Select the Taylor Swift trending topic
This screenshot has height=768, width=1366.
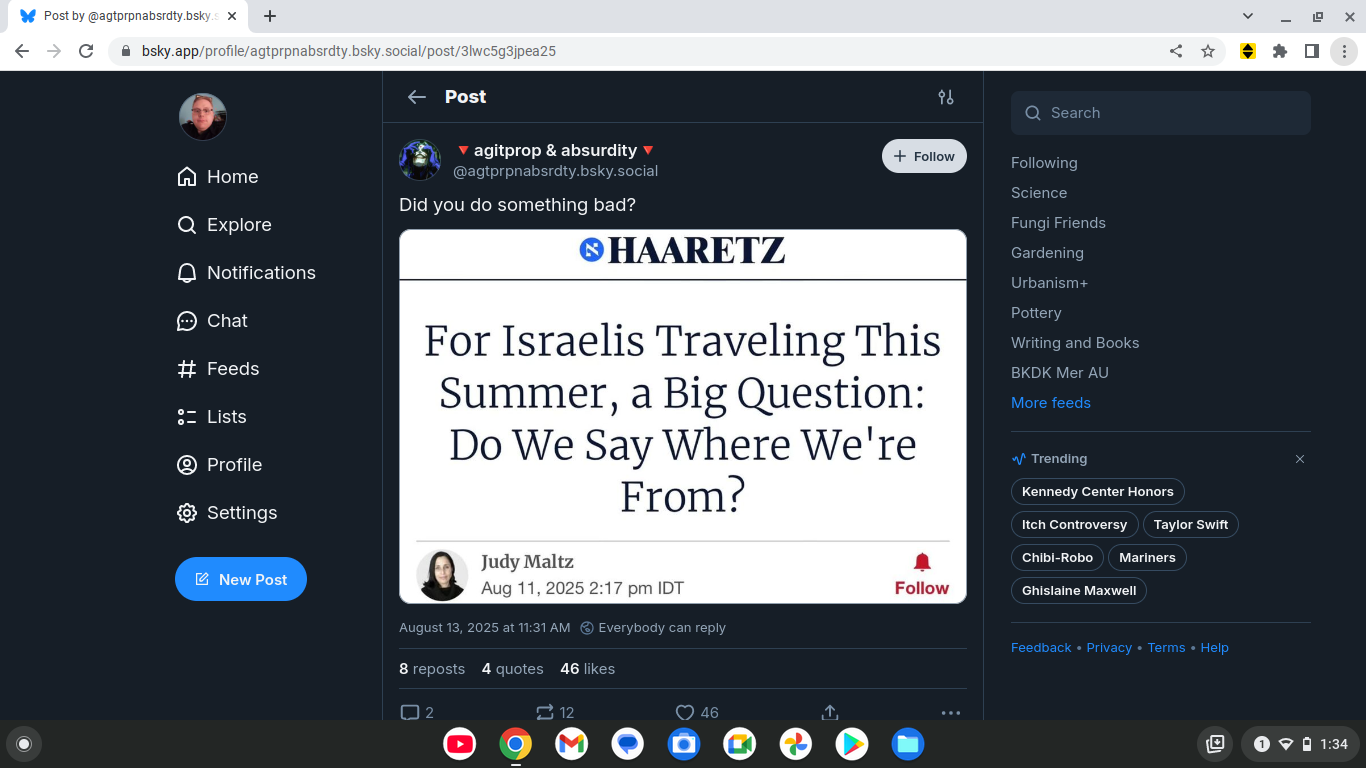(x=1190, y=525)
